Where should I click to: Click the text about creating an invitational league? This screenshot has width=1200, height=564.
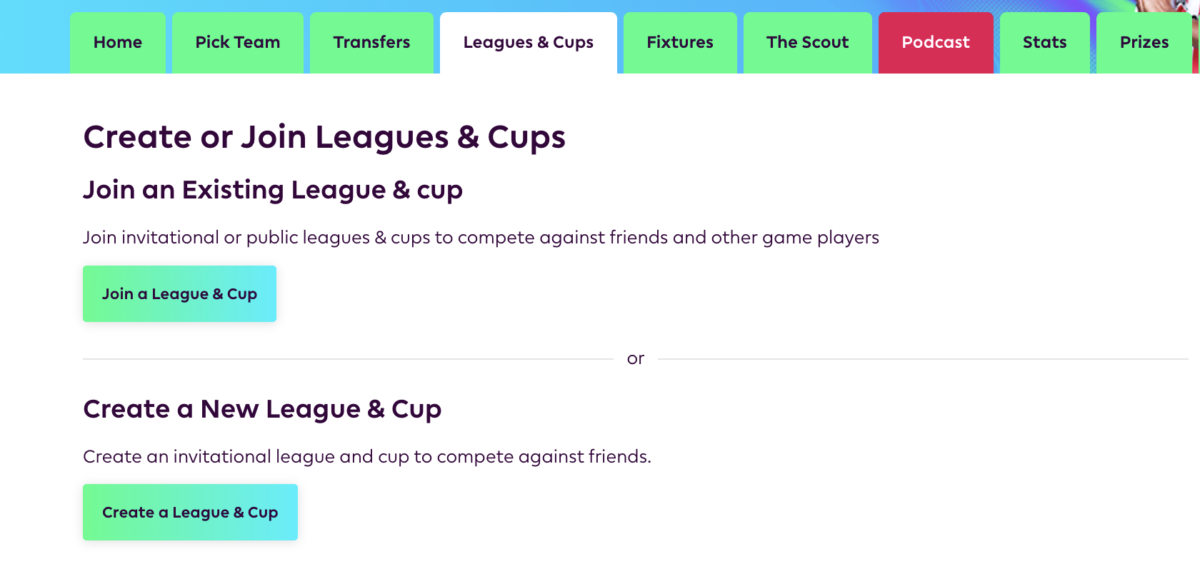click(x=367, y=457)
